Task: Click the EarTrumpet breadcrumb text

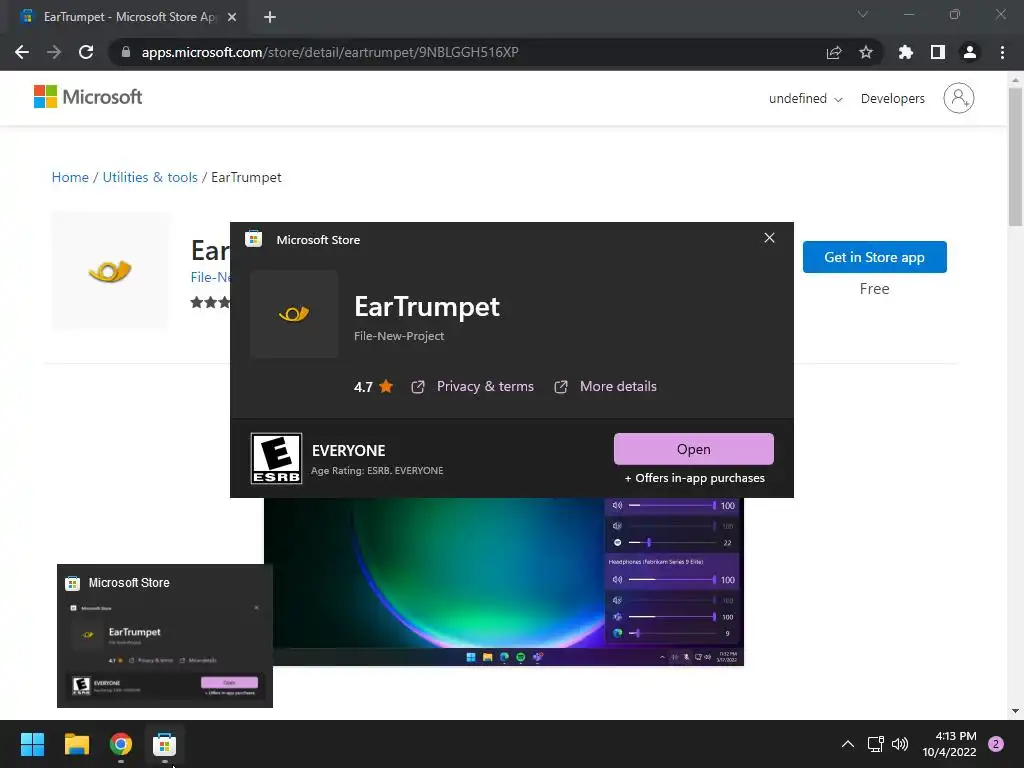Action: [x=246, y=178]
